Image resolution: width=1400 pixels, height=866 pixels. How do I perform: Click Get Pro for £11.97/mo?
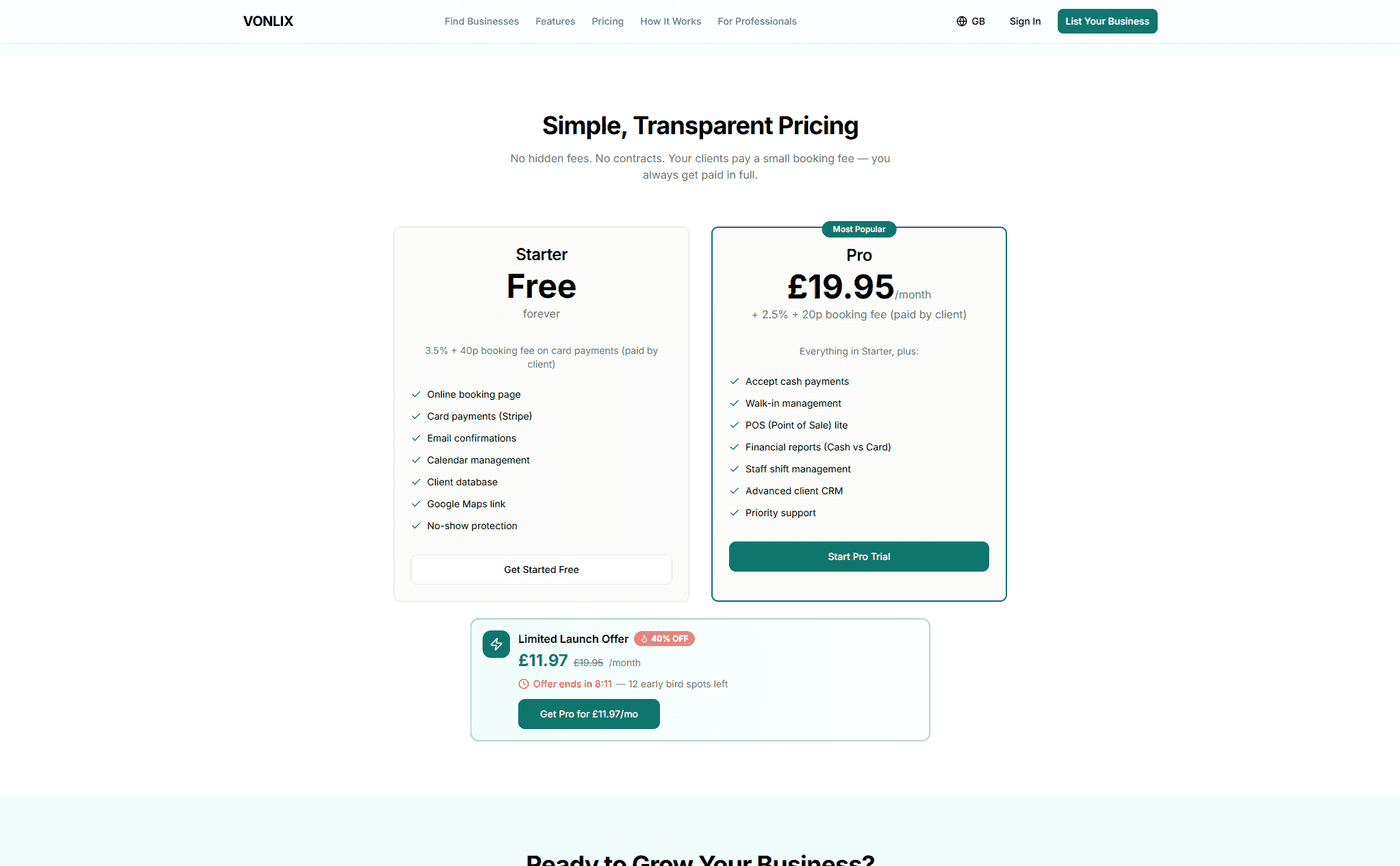pyautogui.click(x=588, y=714)
